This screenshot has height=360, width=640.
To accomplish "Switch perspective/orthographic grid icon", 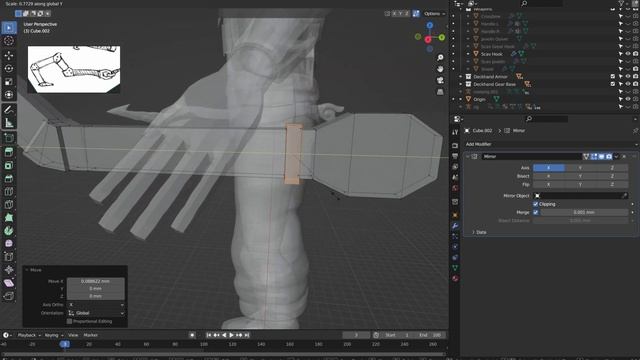I will (440, 92).
